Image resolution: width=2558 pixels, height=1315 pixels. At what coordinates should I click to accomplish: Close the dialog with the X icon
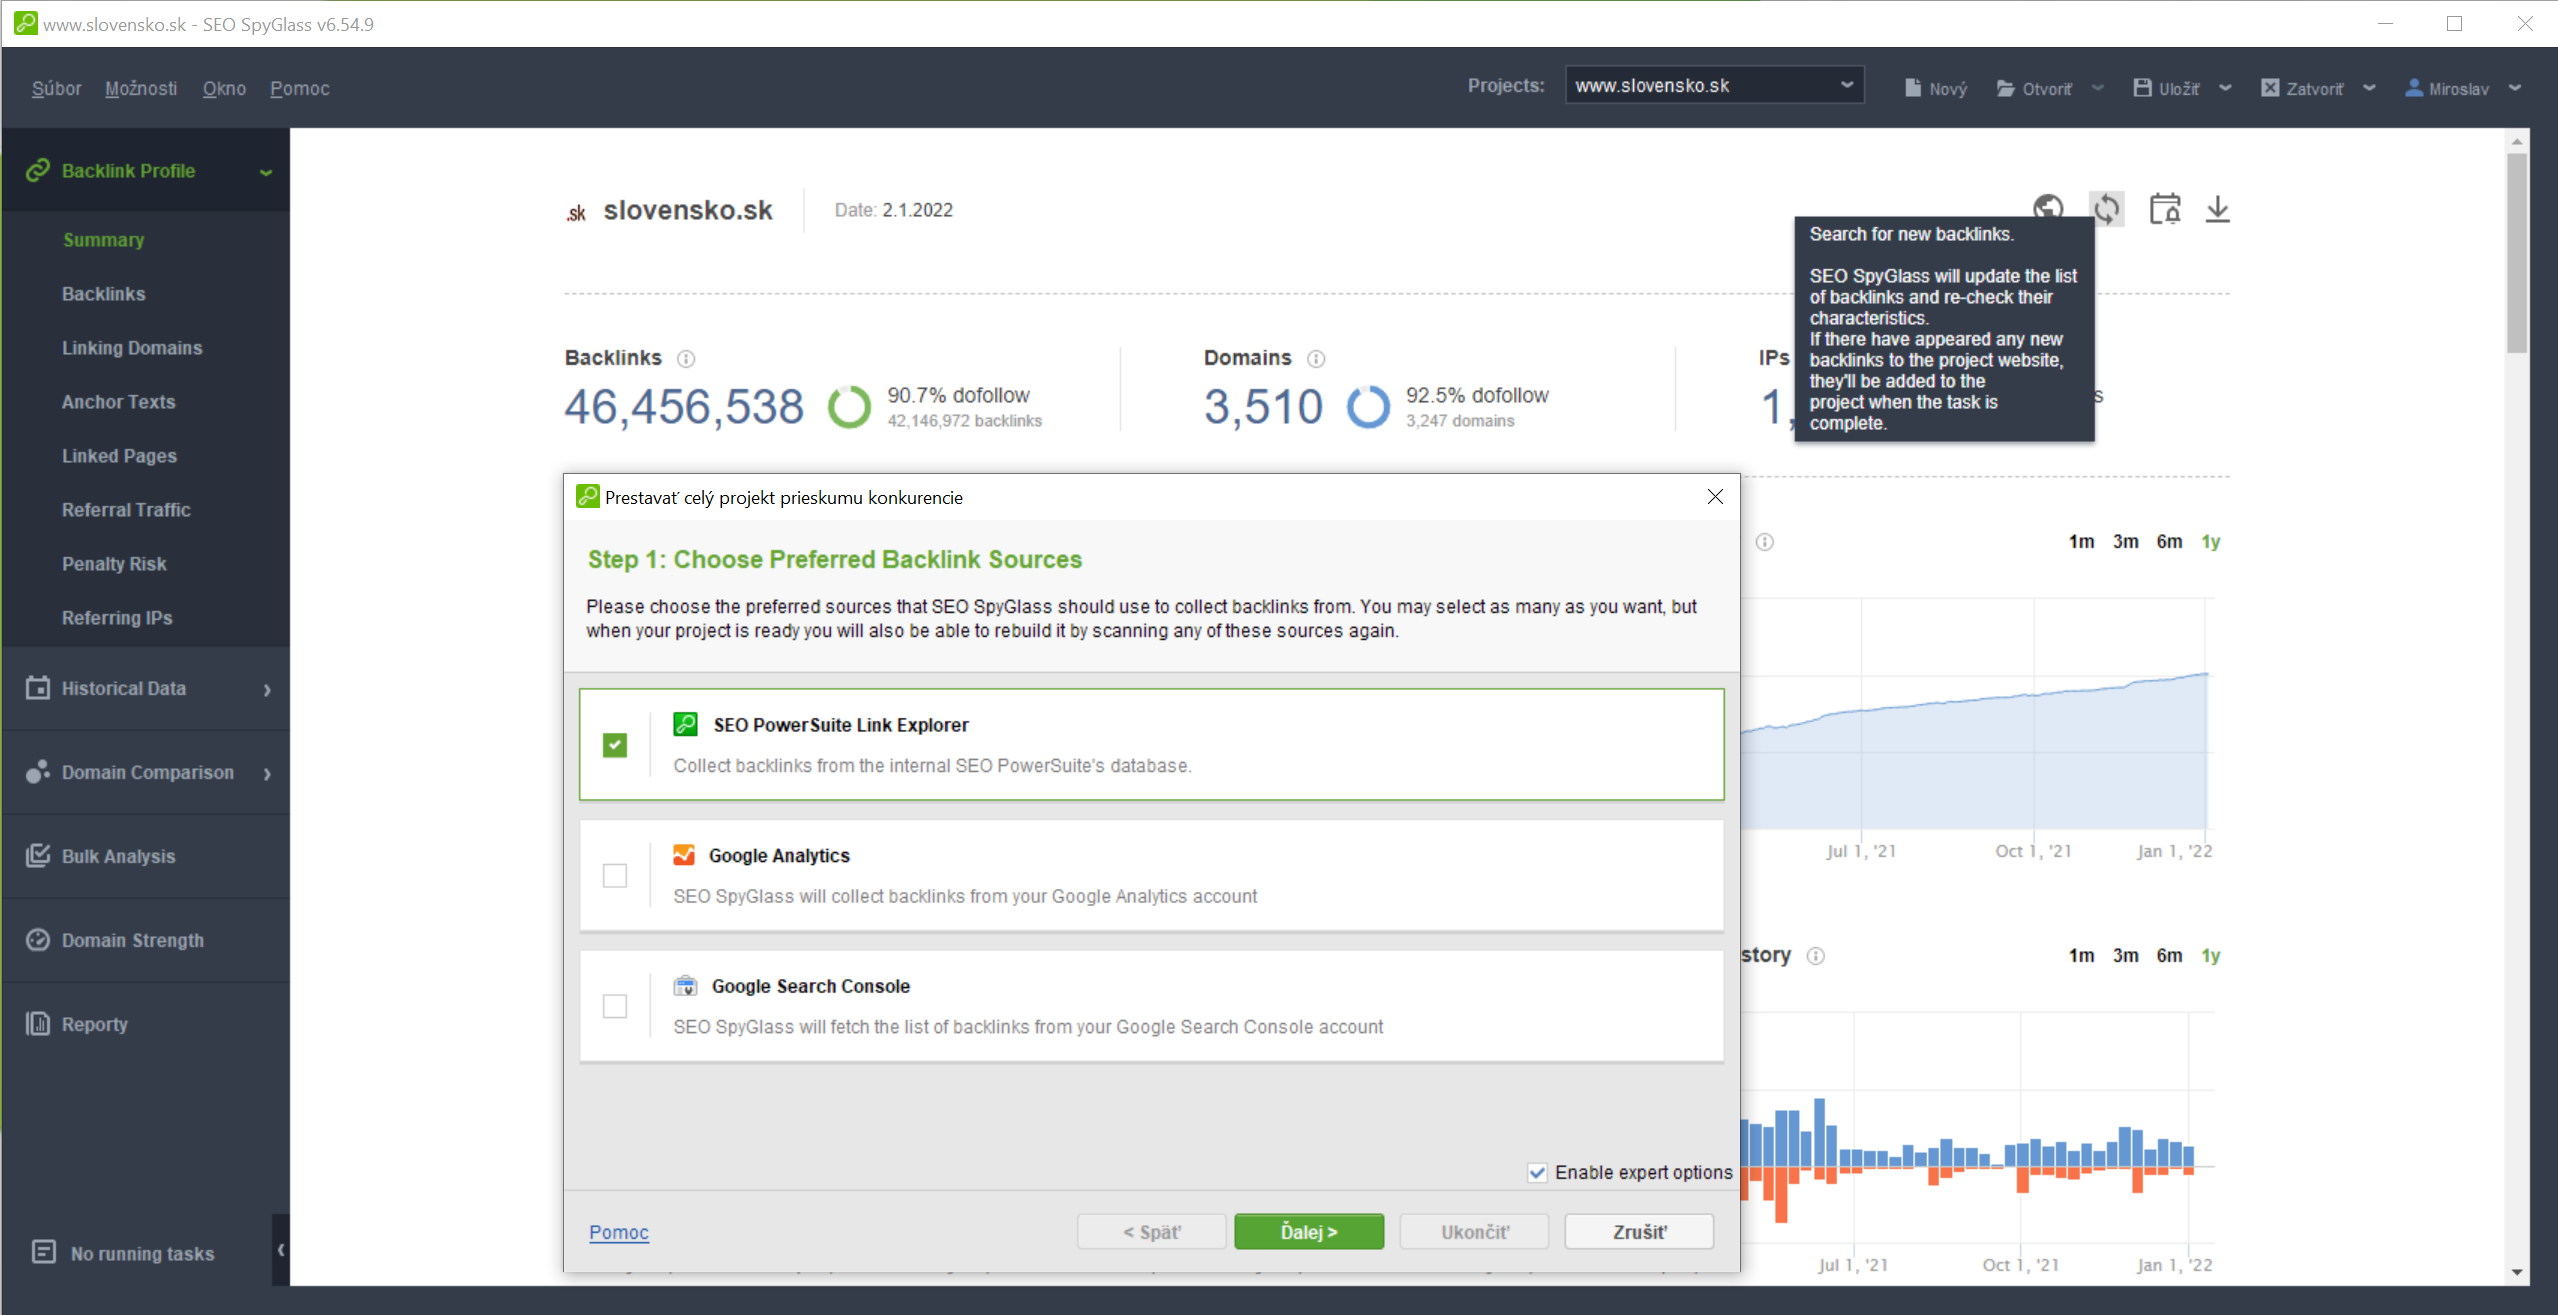[x=1715, y=497]
